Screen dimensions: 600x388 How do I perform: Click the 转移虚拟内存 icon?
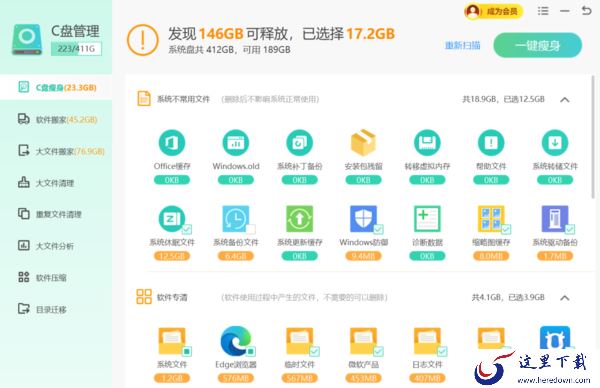pyautogui.click(x=427, y=143)
